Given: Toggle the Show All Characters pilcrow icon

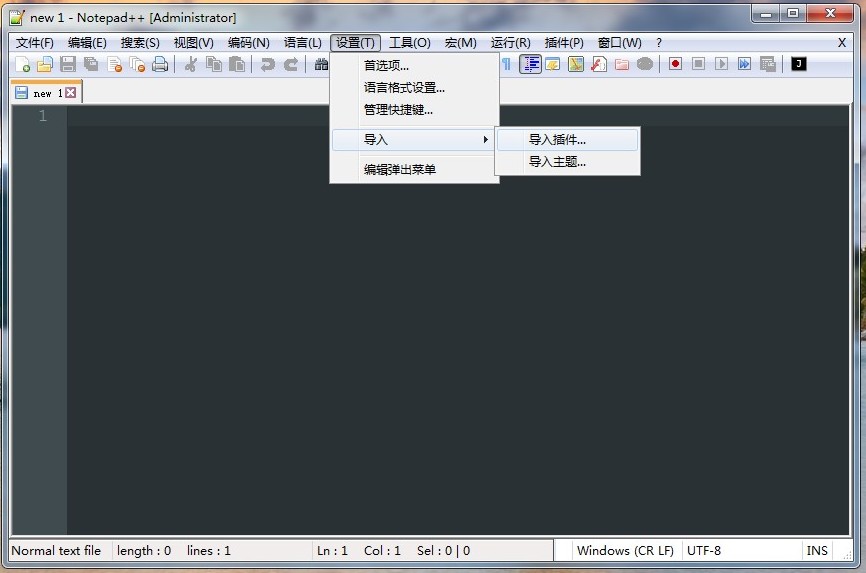Looking at the screenshot, I should (506, 65).
